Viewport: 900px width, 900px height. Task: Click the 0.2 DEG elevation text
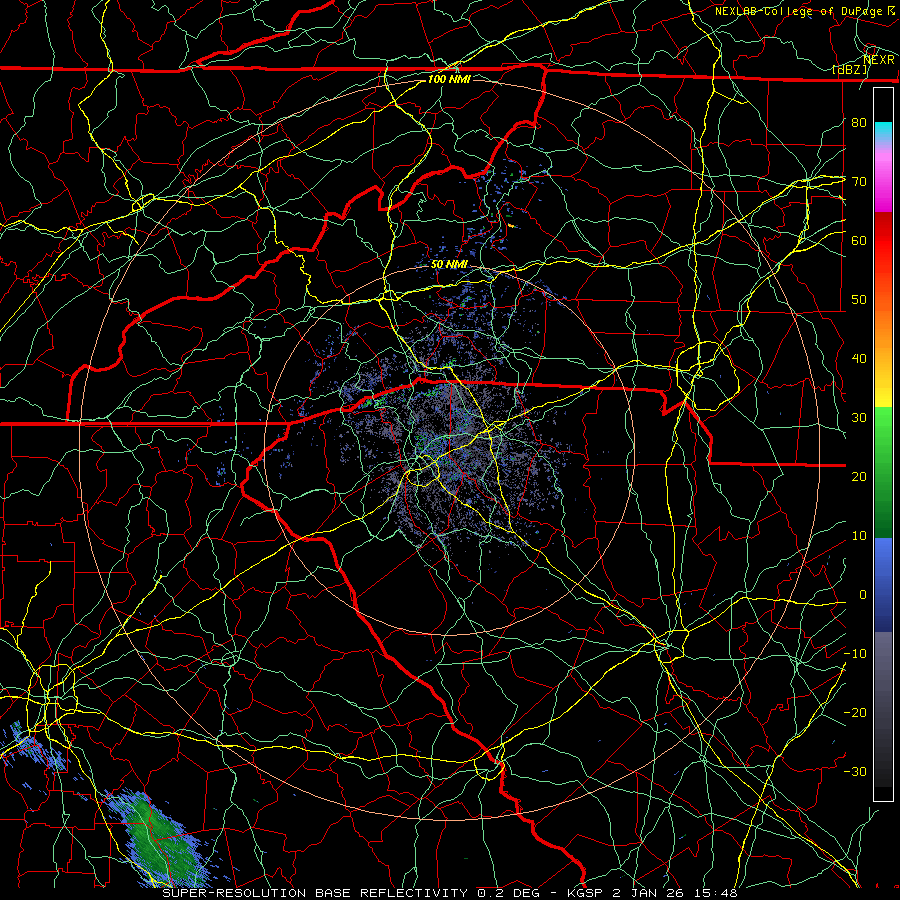[507, 893]
